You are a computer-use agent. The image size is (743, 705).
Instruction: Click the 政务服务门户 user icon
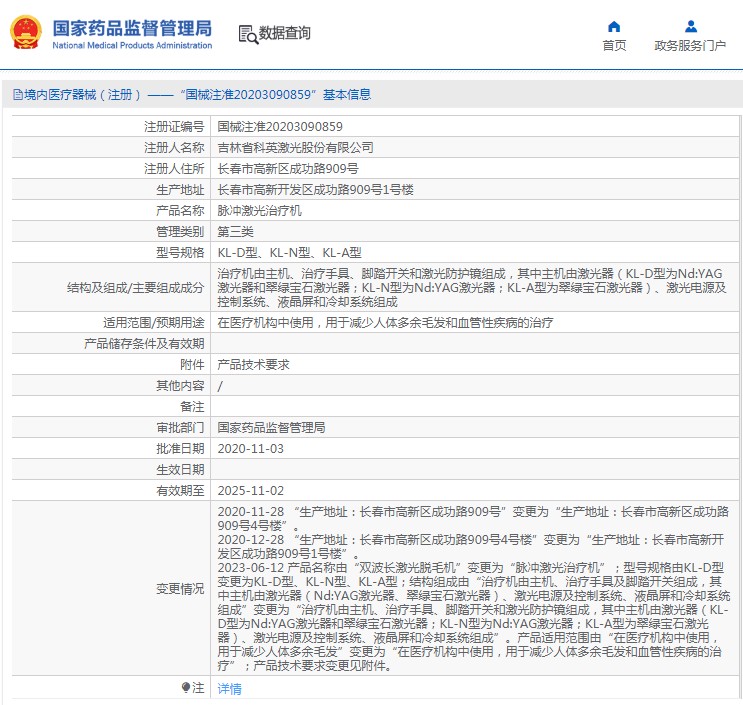coord(691,26)
